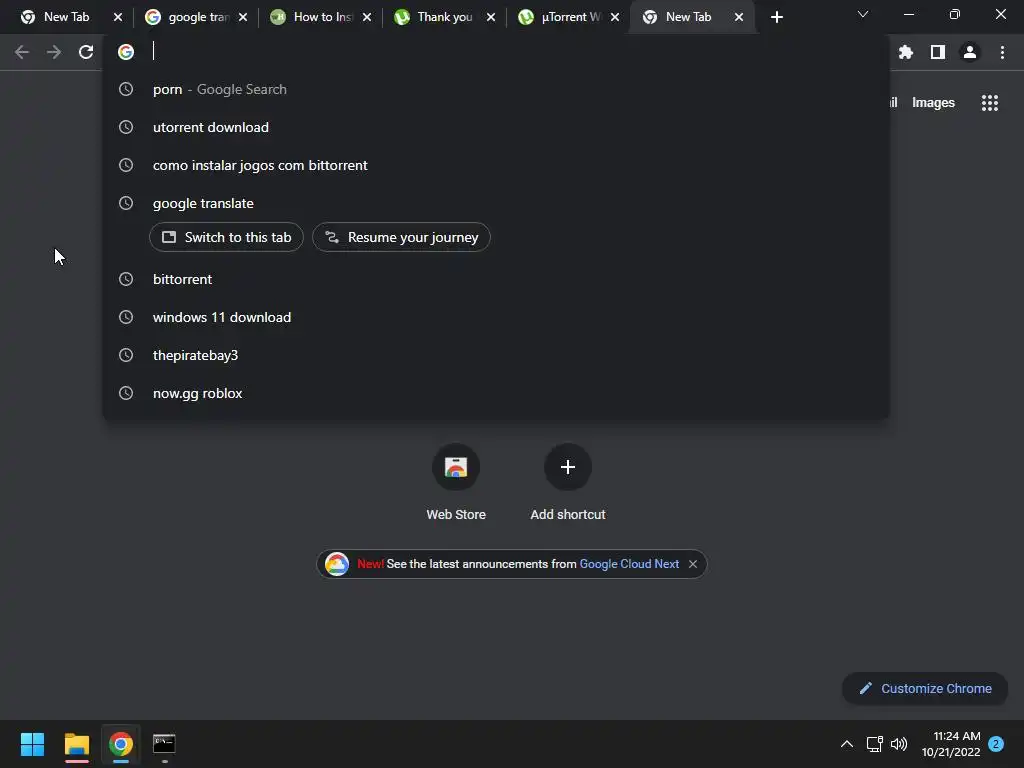Screen dimensions: 1024x768
Task: Click the 'Switch to this tab' button
Action: [226, 237]
